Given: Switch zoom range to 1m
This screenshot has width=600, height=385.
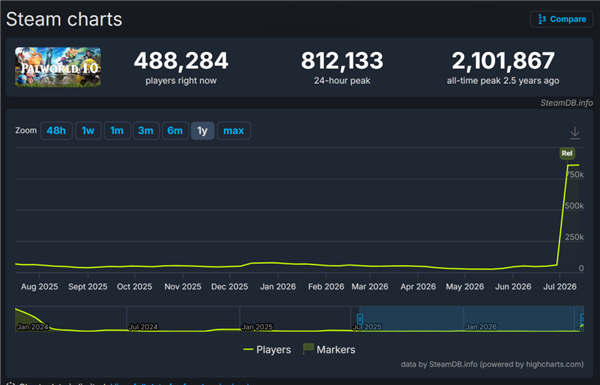Looking at the screenshot, I should [117, 131].
